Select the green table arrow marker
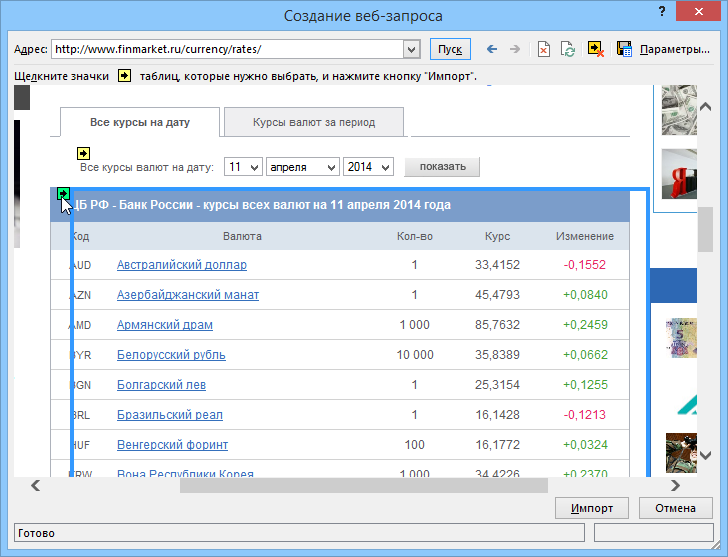Screen dimensions: 728x557 (63, 193)
